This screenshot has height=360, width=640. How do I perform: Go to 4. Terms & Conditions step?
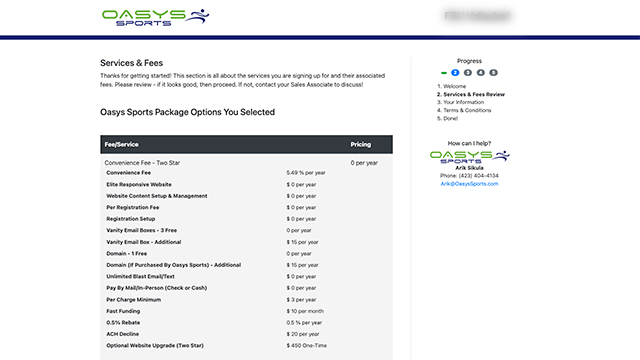(464, 110)
